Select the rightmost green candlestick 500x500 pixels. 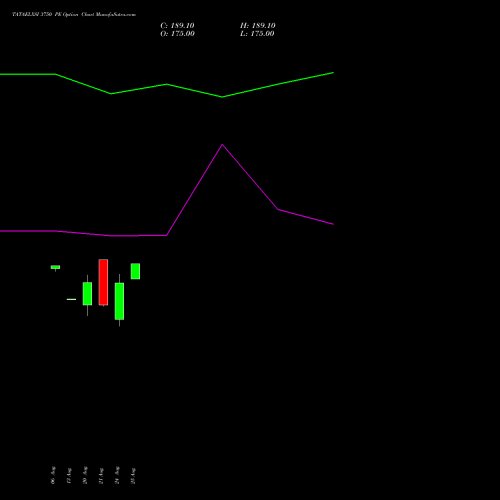pos(135,271)
